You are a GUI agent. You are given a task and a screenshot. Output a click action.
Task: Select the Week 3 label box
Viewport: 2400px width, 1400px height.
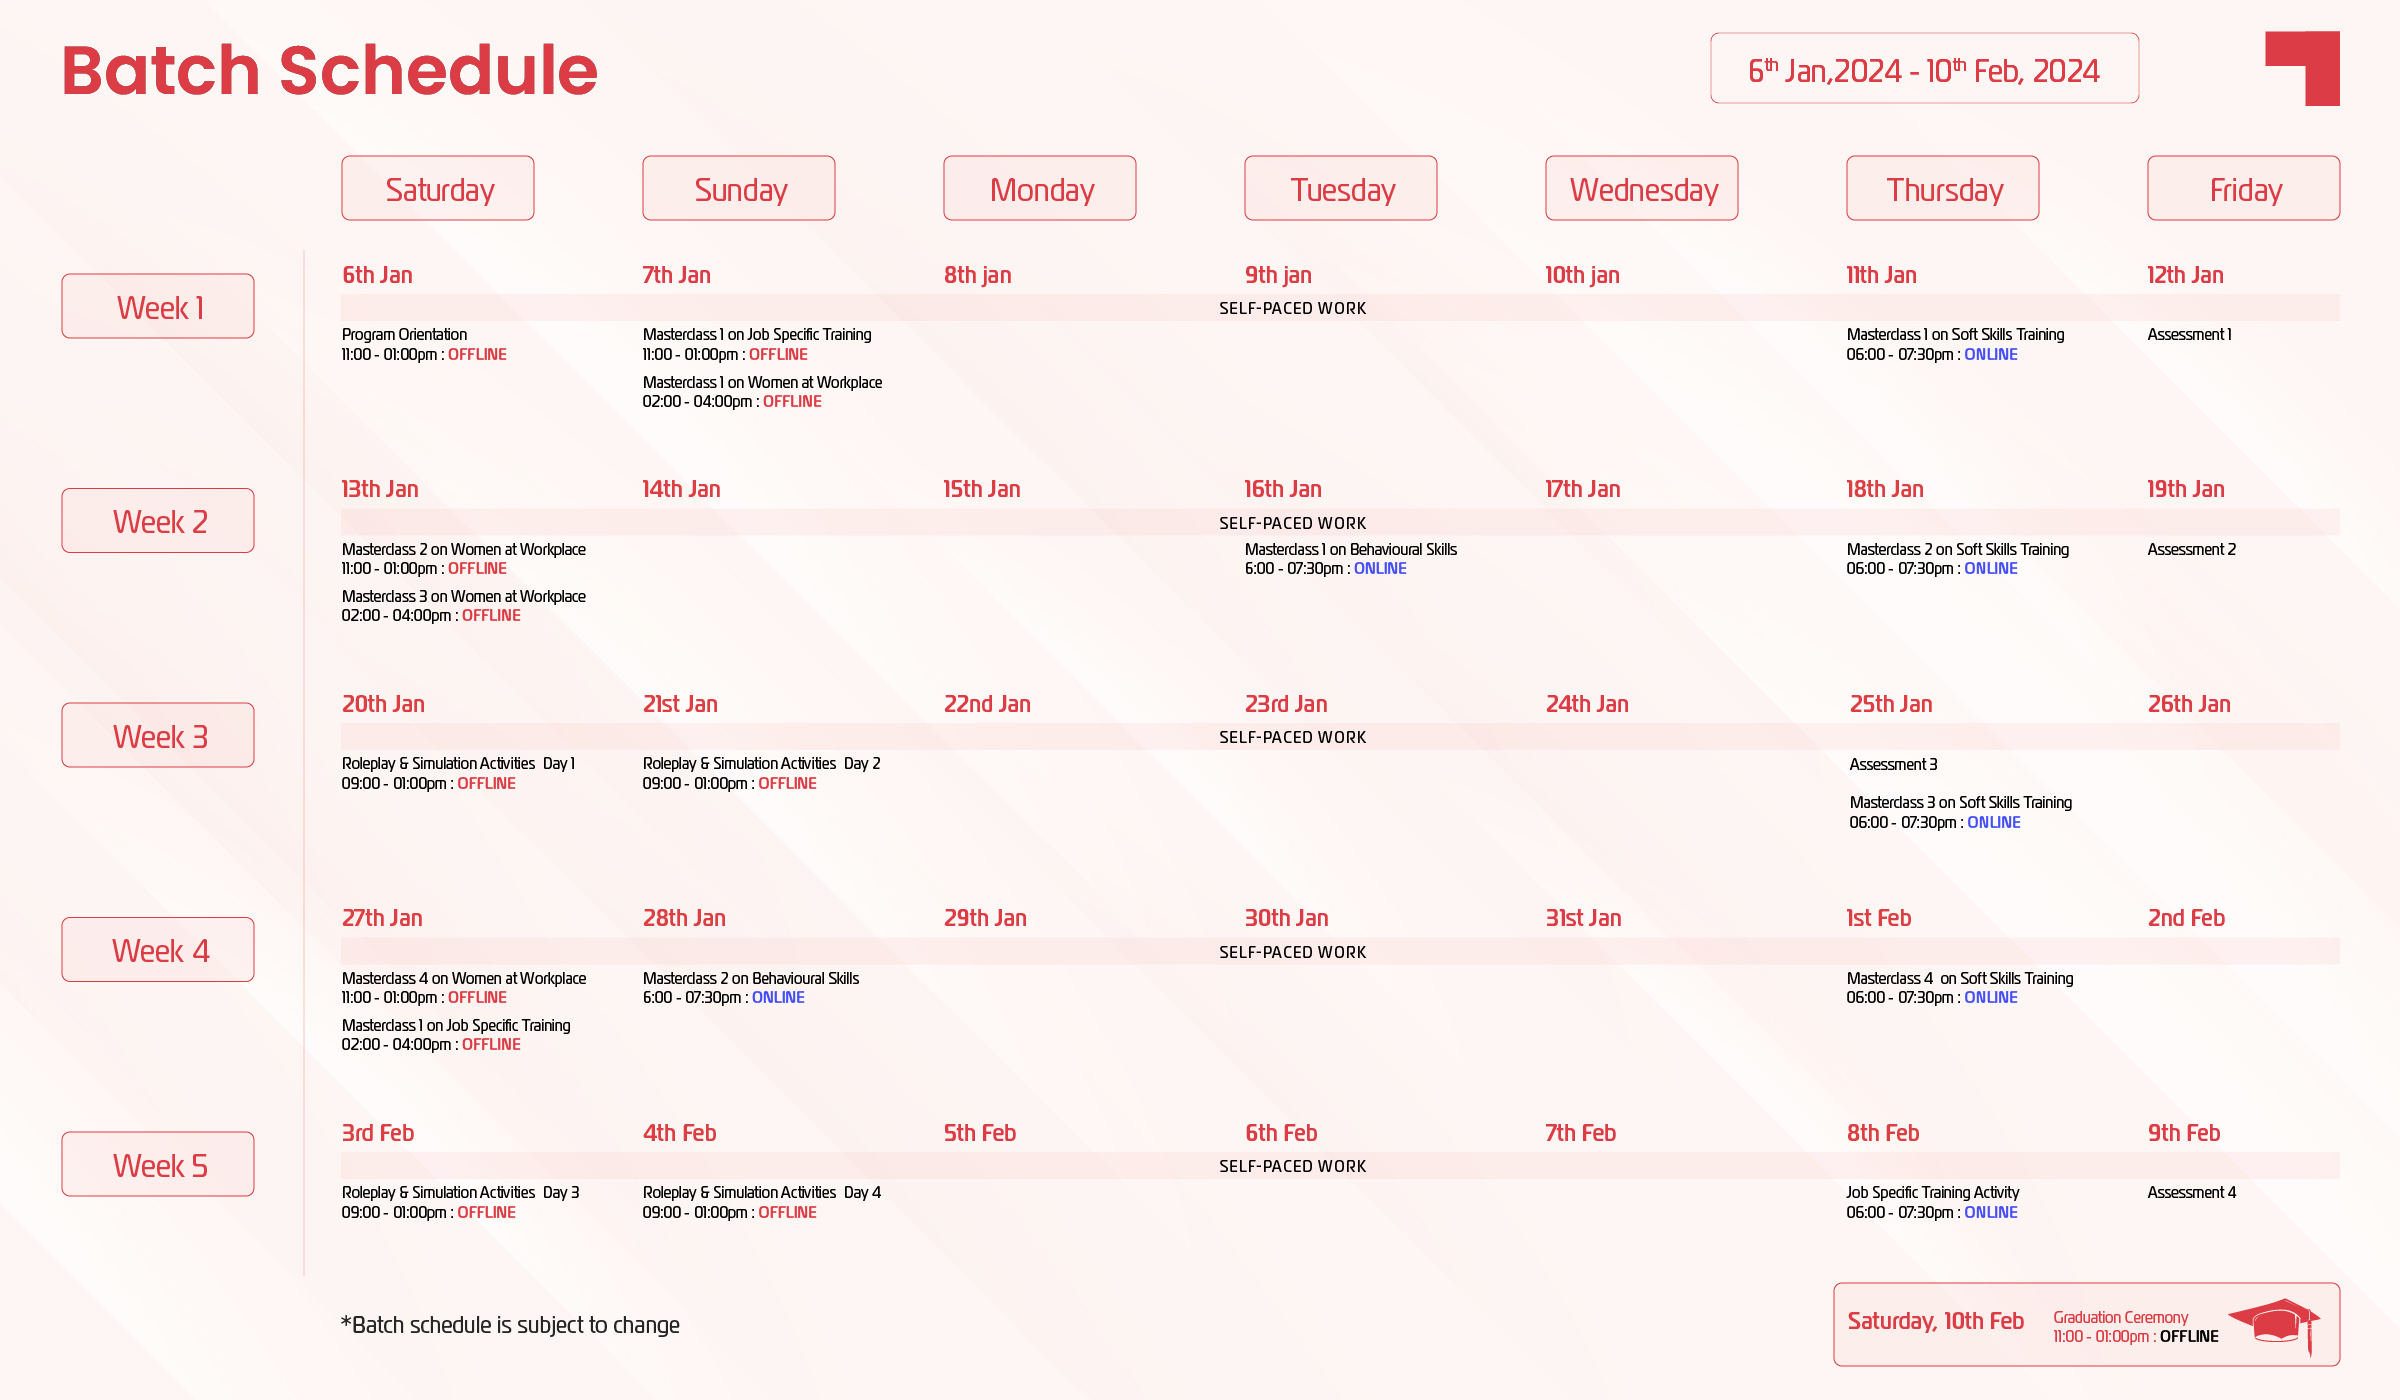click(x=158, y=736)
